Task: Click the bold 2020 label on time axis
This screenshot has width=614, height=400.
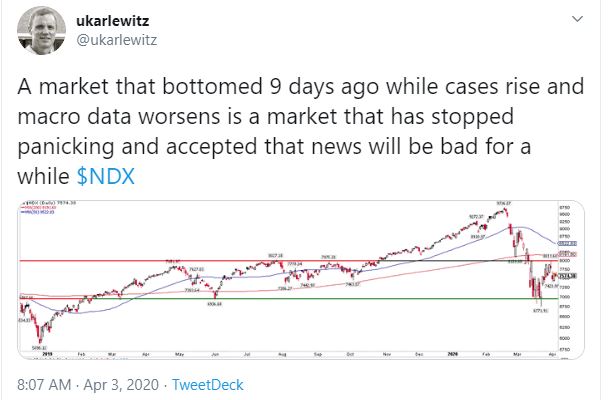Action: [x=452, y=354]
